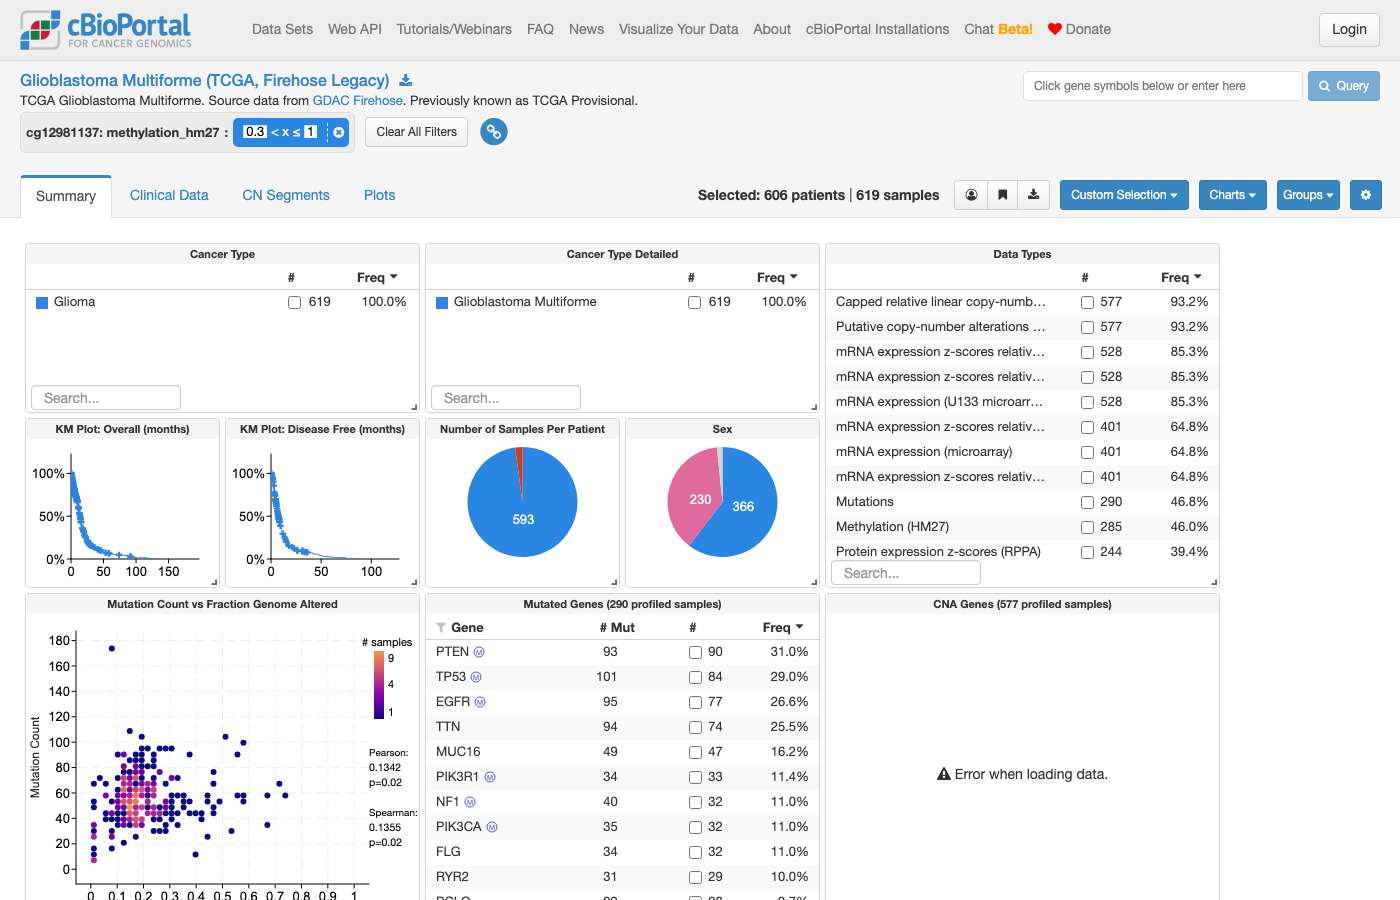Sort Cancer Type table by Freq

click(377, 277)
